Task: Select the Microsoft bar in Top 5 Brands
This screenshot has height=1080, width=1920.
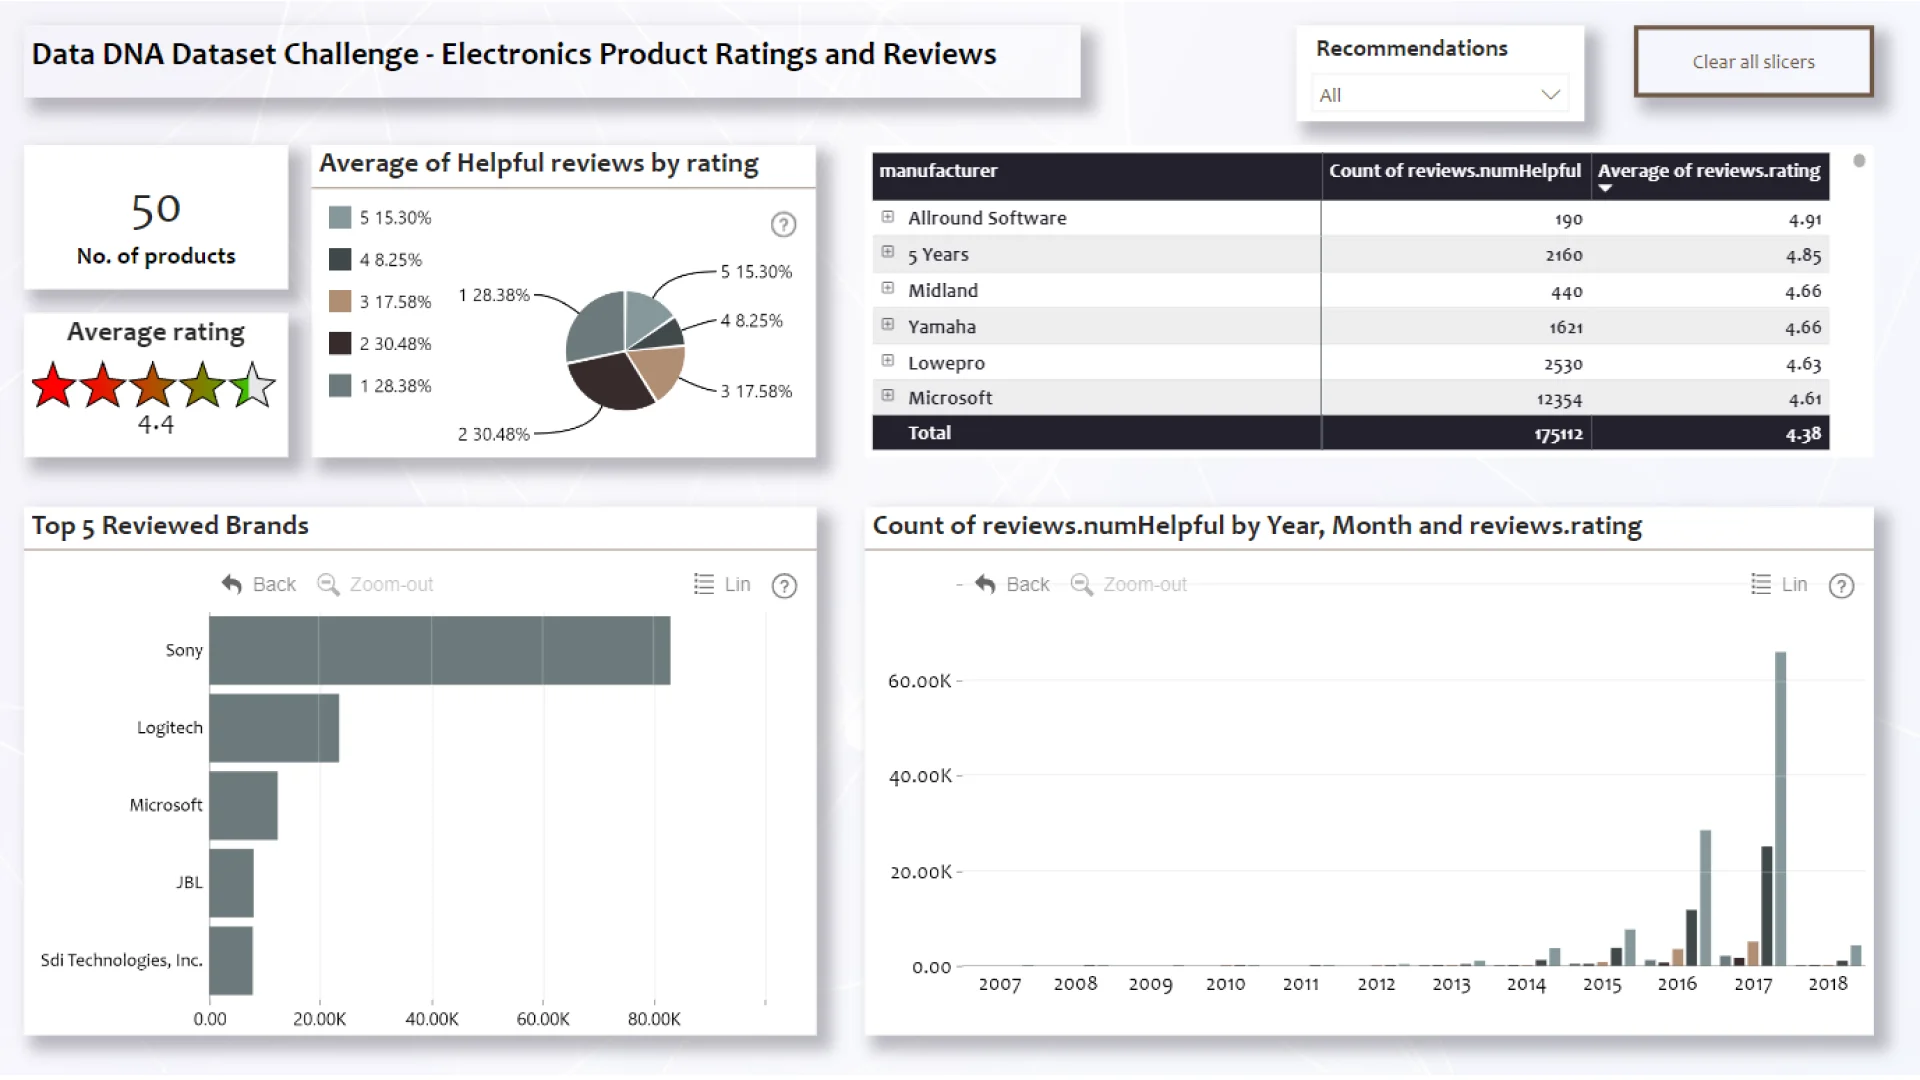Action: point(243,806)
